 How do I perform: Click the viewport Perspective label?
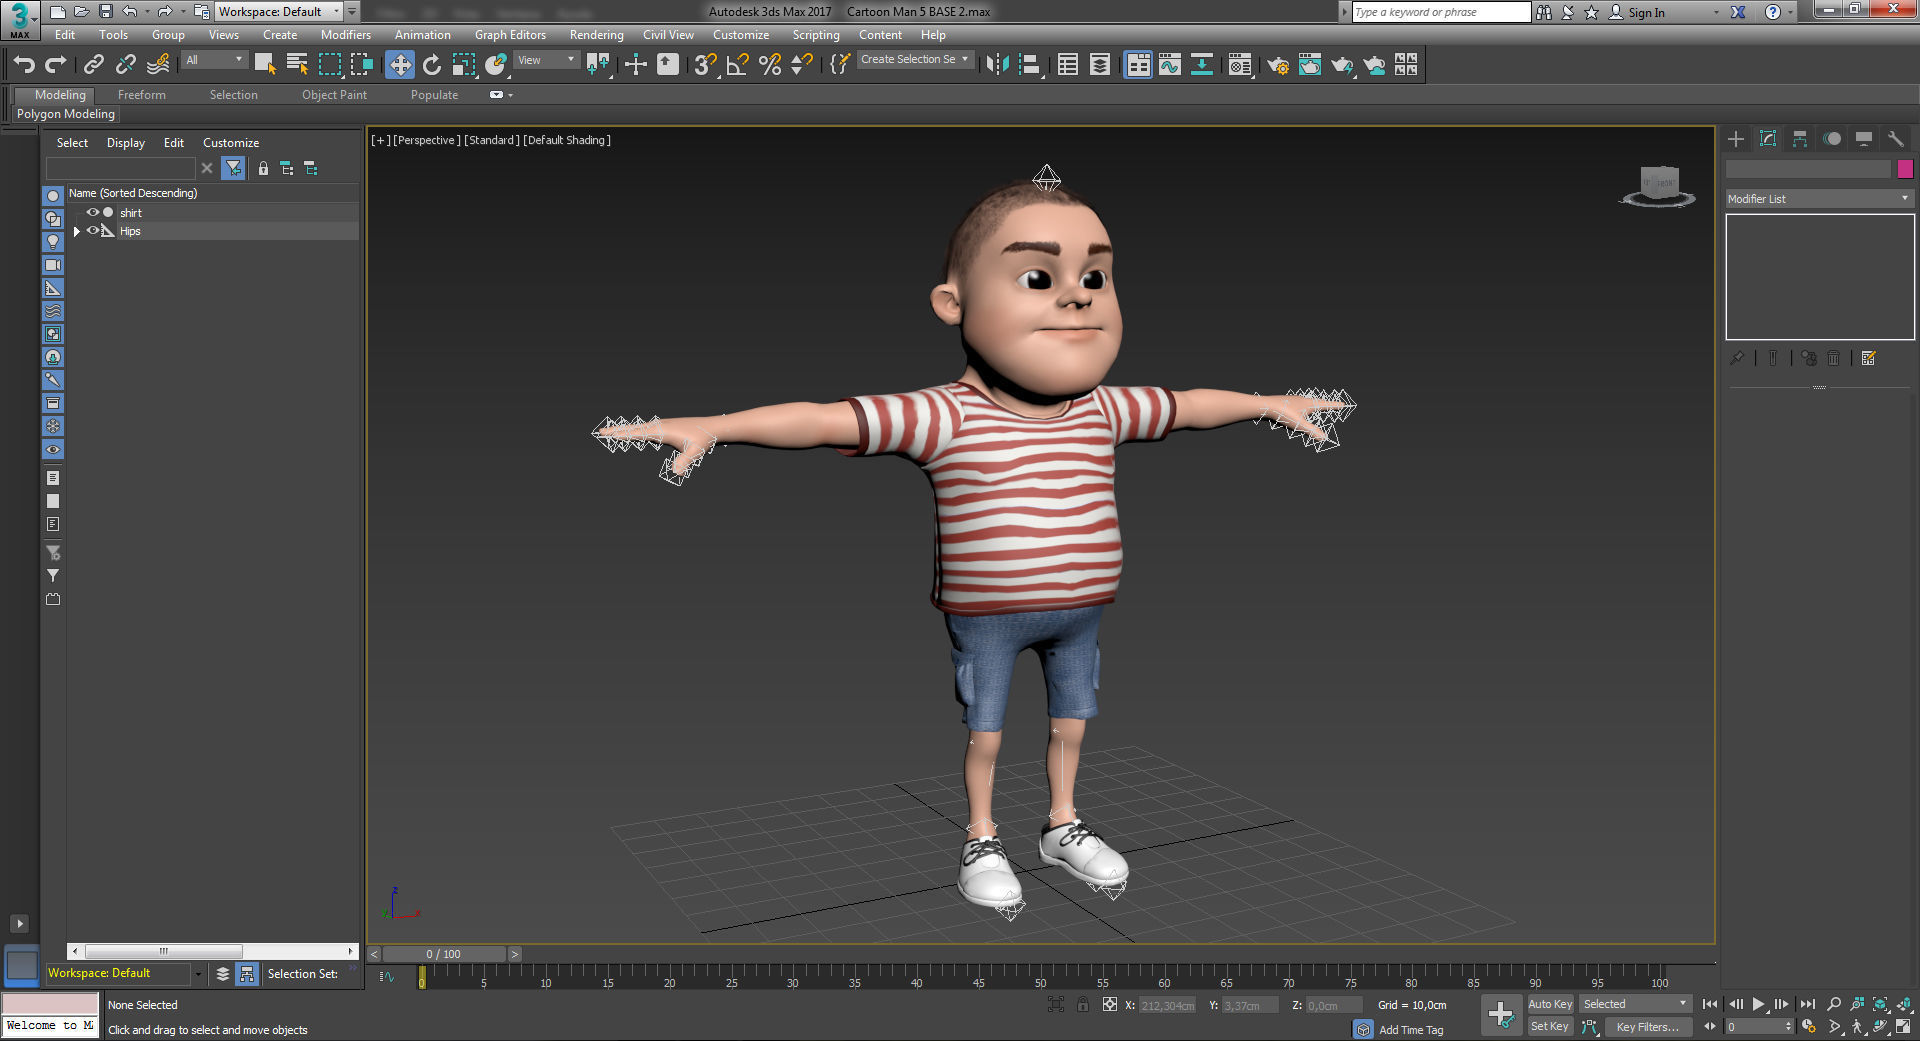point(427,140)
